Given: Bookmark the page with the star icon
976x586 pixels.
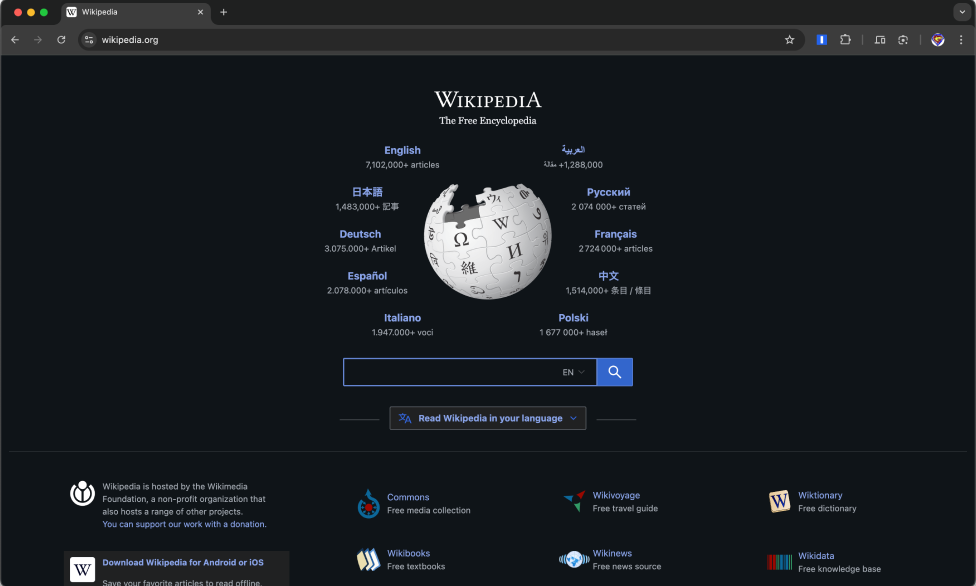Looking at the screenshot, I should pos(789,39).
